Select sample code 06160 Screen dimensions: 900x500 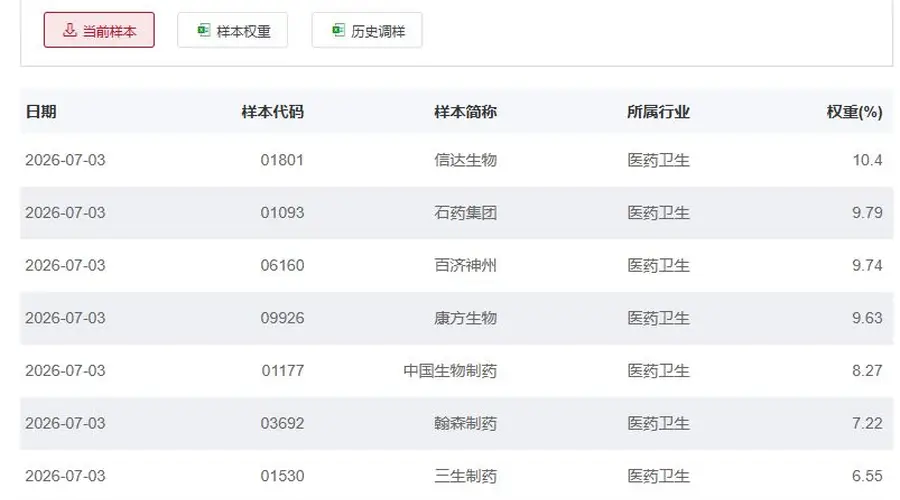tap(282, 265)
